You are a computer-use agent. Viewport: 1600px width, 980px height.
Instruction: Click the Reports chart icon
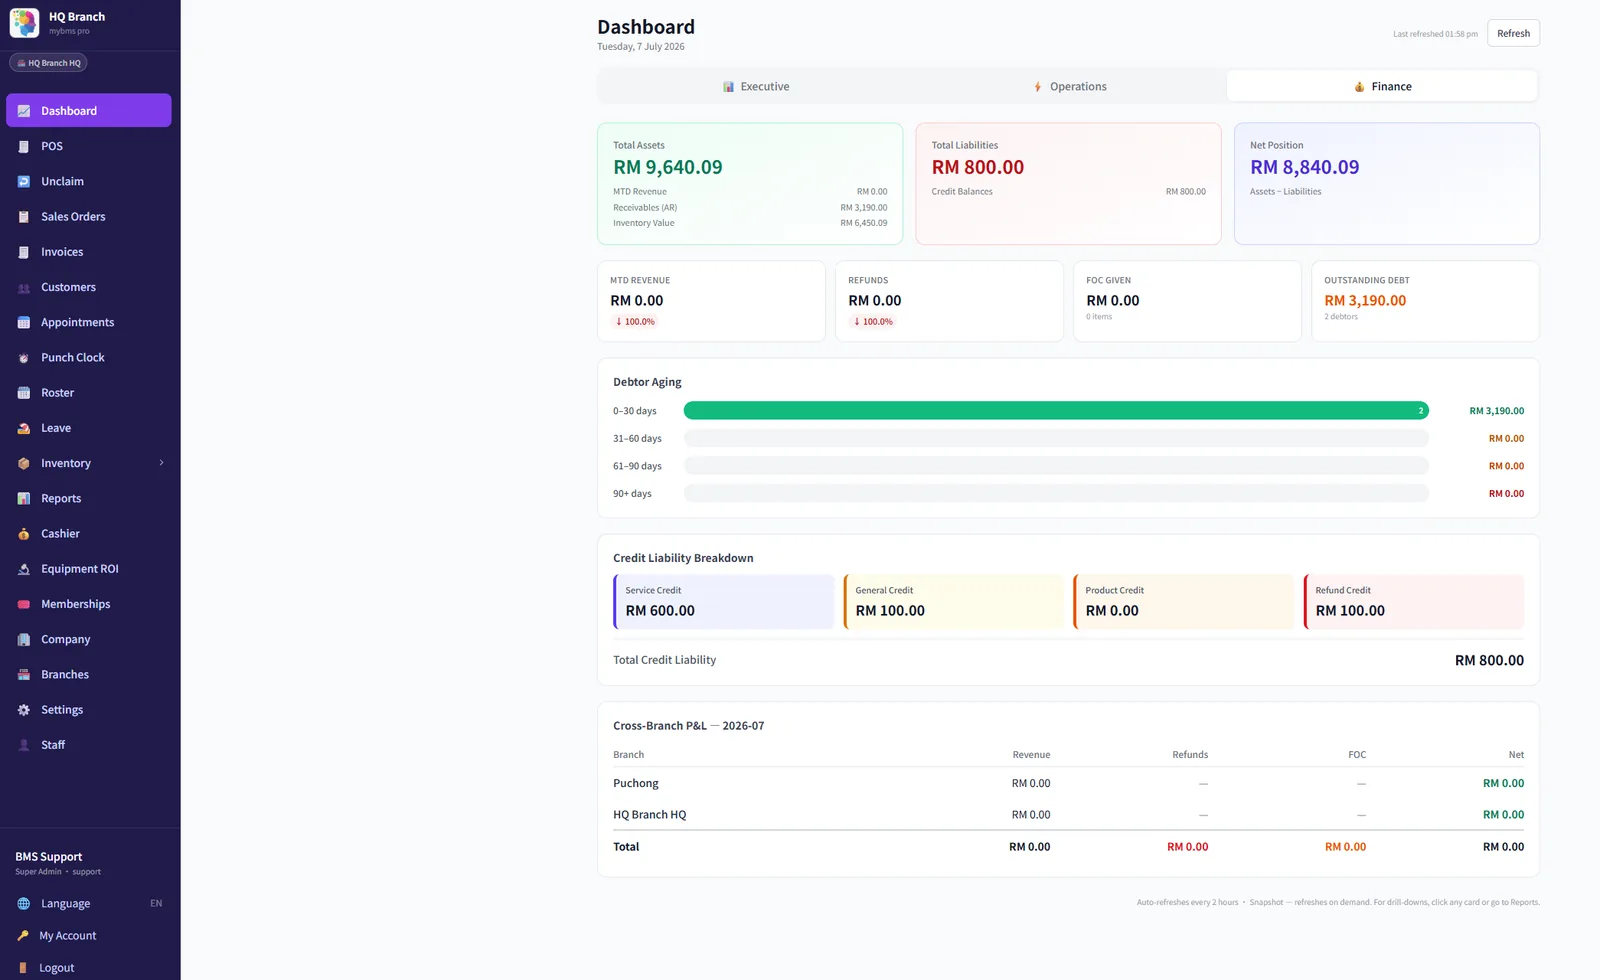click(x=24, y=498)
